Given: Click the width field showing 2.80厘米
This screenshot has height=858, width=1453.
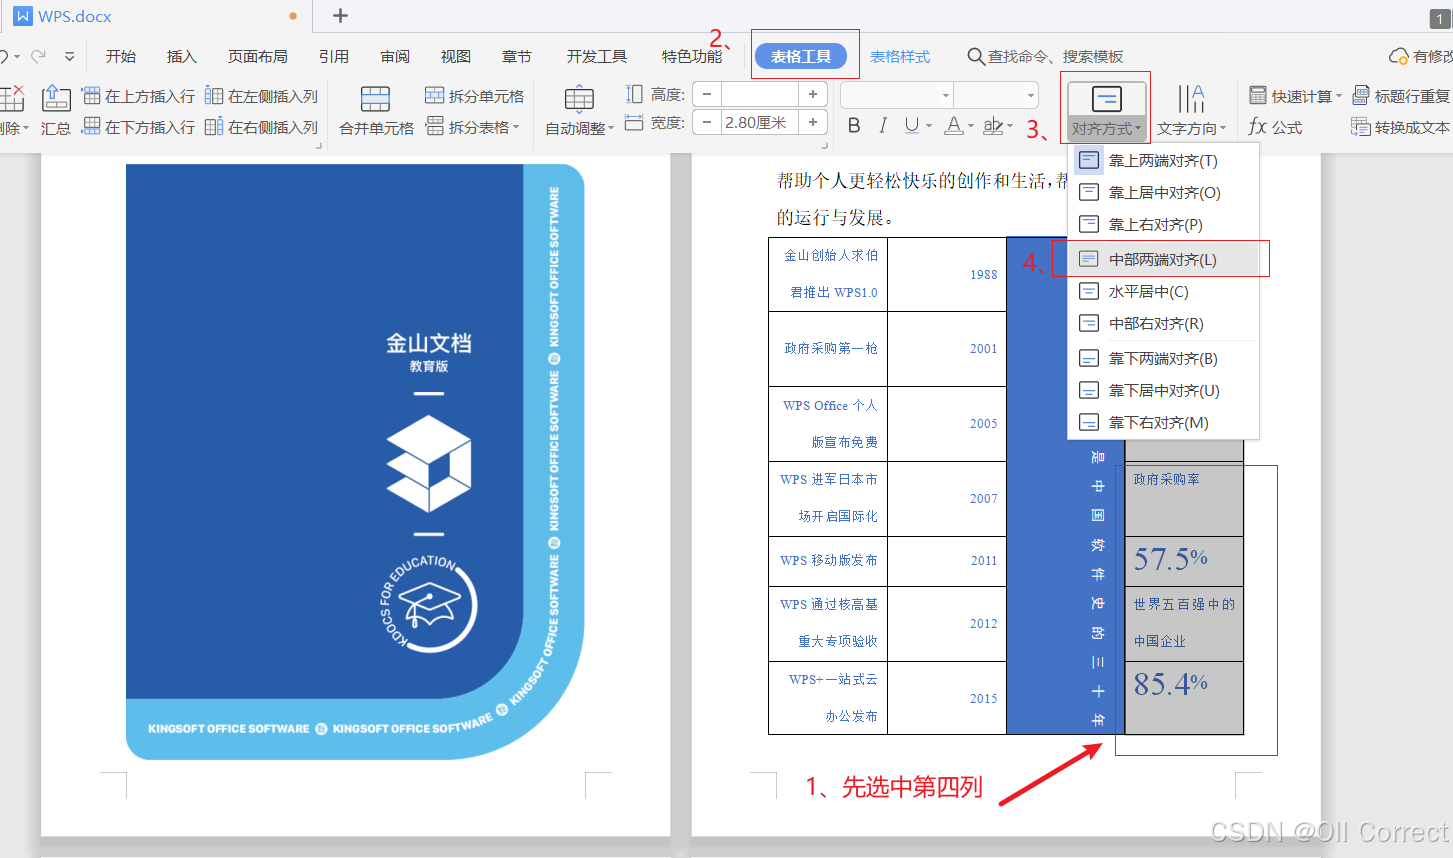Looking at the screenshot, I should coord(759,122).
